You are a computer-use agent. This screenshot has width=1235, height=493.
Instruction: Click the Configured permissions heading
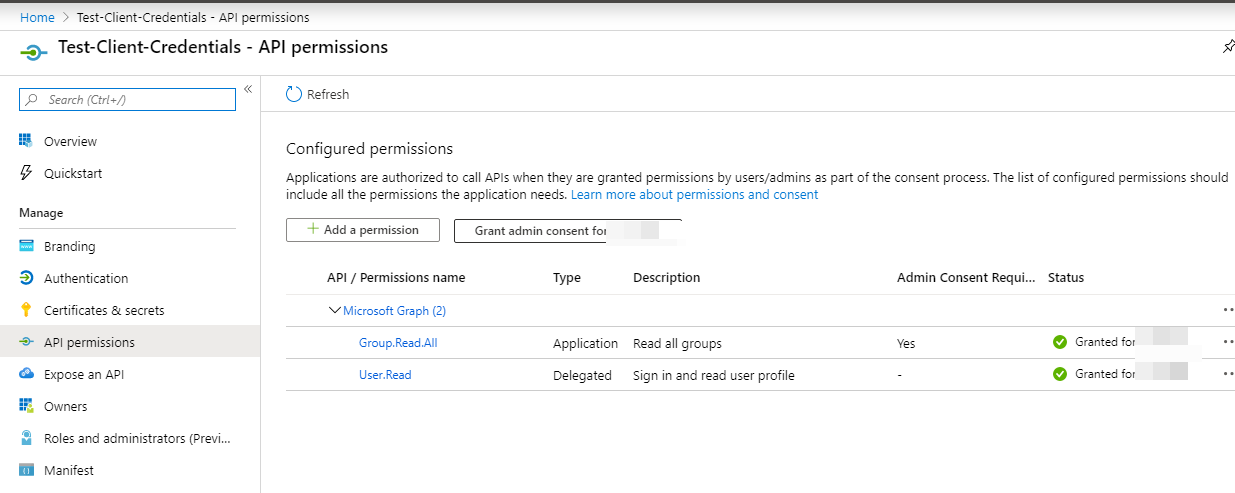tap(370, 148)
